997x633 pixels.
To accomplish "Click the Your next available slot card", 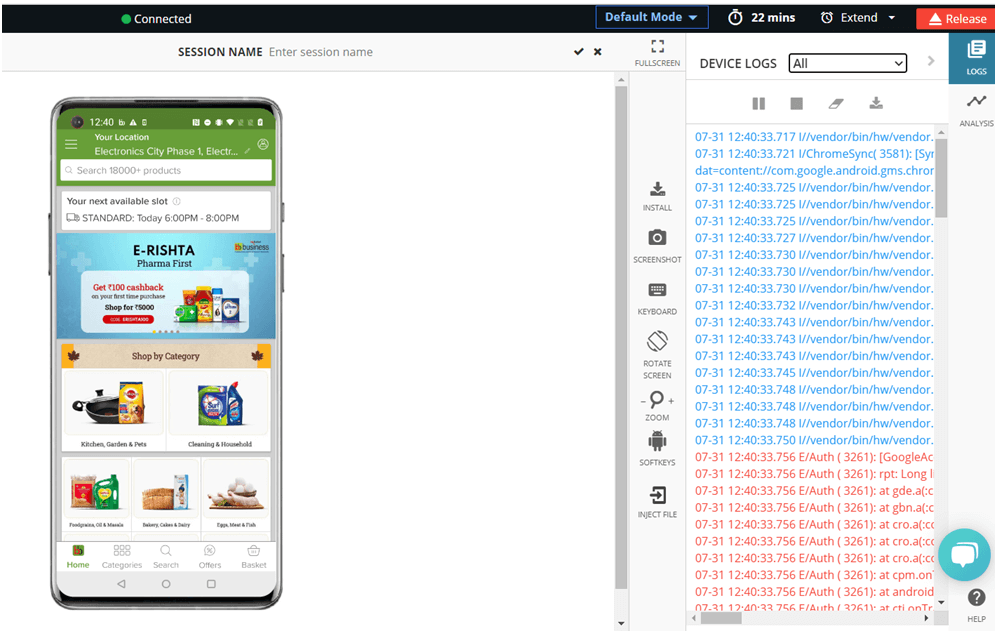I will click(166, 210).
